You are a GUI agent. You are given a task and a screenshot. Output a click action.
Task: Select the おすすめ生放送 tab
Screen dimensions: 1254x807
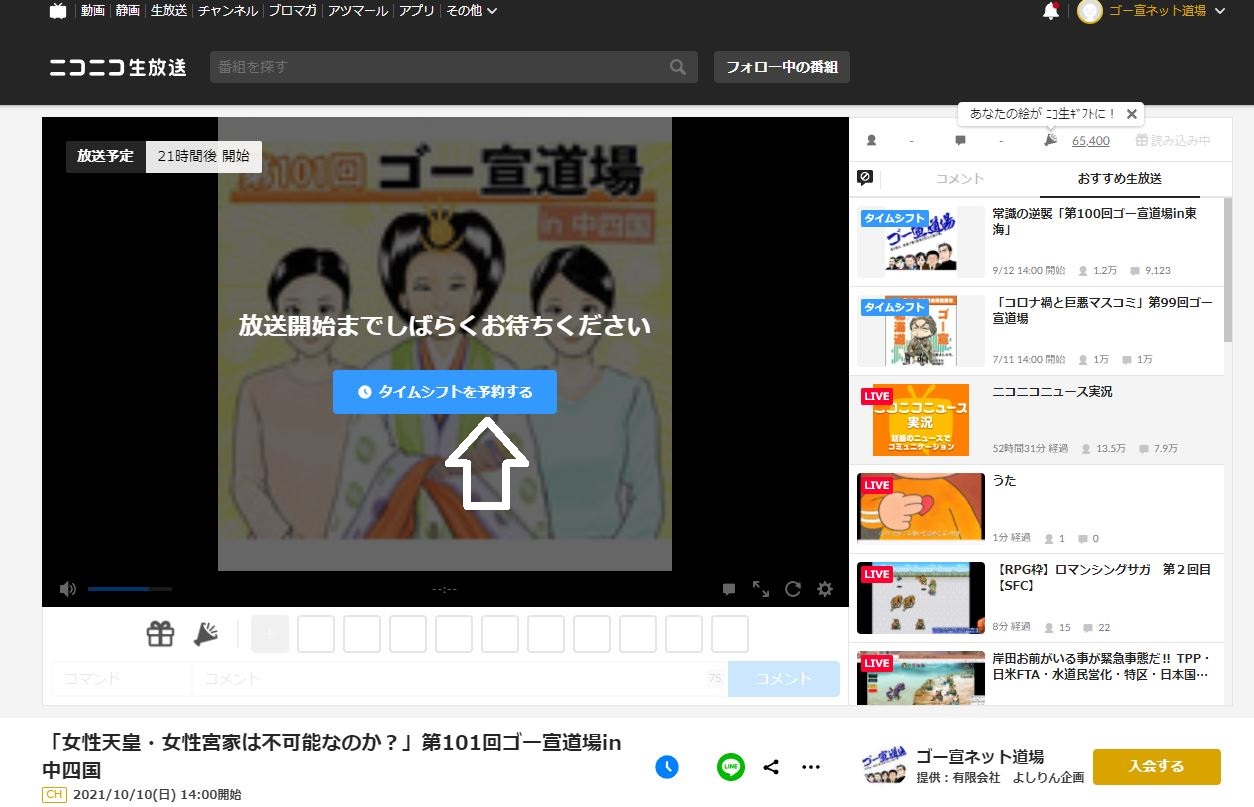click(1119, 179)
